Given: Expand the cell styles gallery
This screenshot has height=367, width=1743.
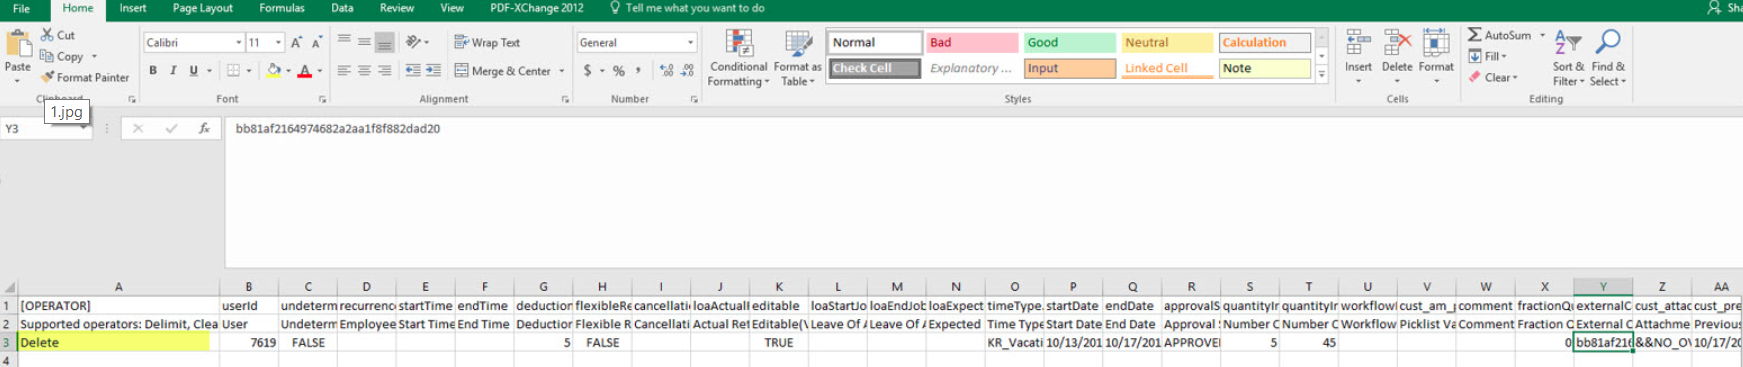Looking at the screenshot, I should 1321,74.
